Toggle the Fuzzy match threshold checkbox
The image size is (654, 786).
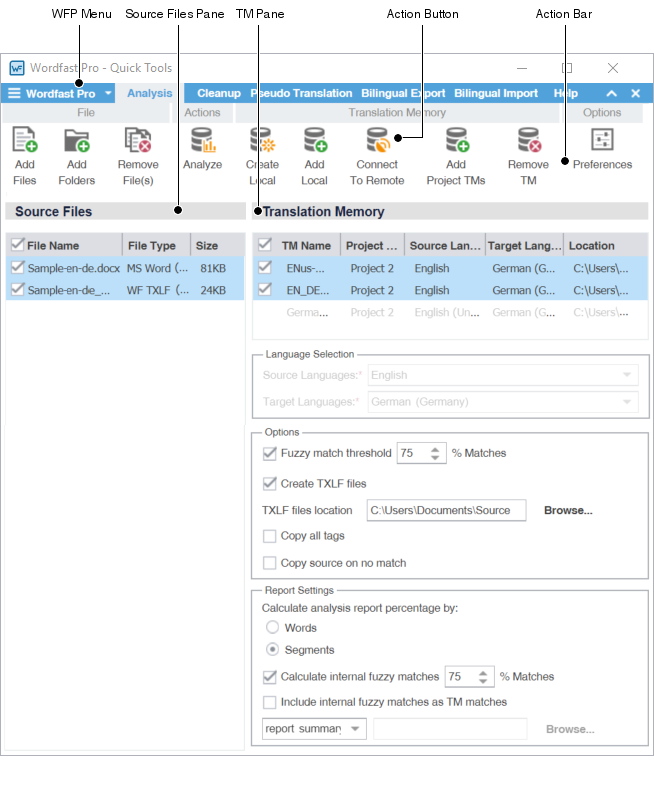(x=270, y=453)
